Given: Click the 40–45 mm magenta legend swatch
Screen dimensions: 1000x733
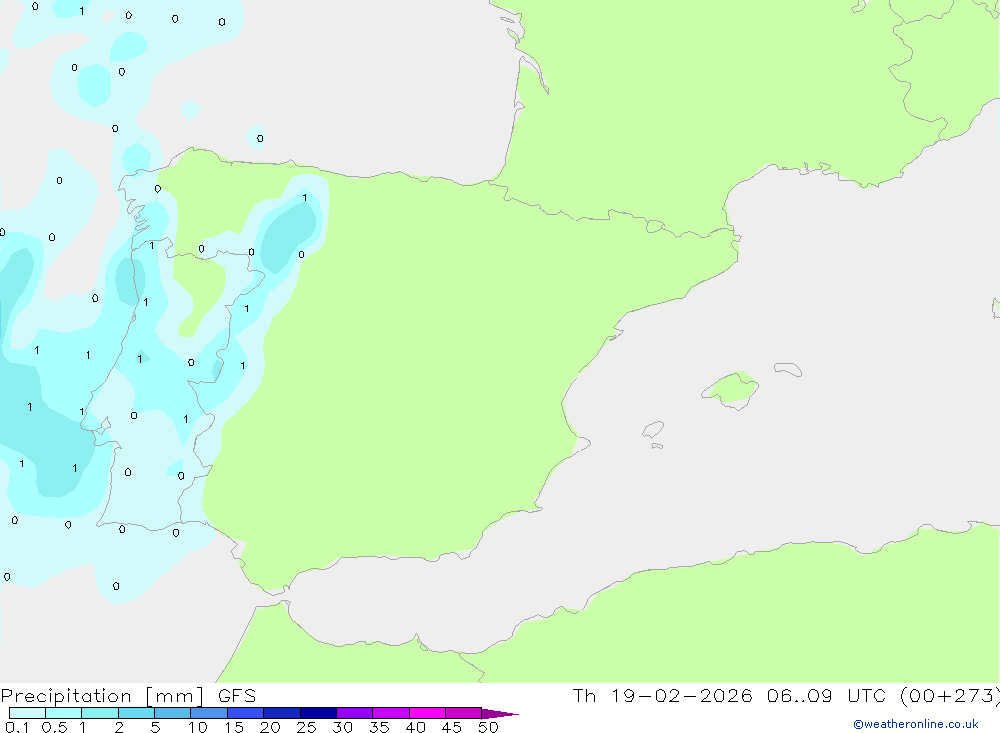Looking at the screenshot, I should [427, 713].
